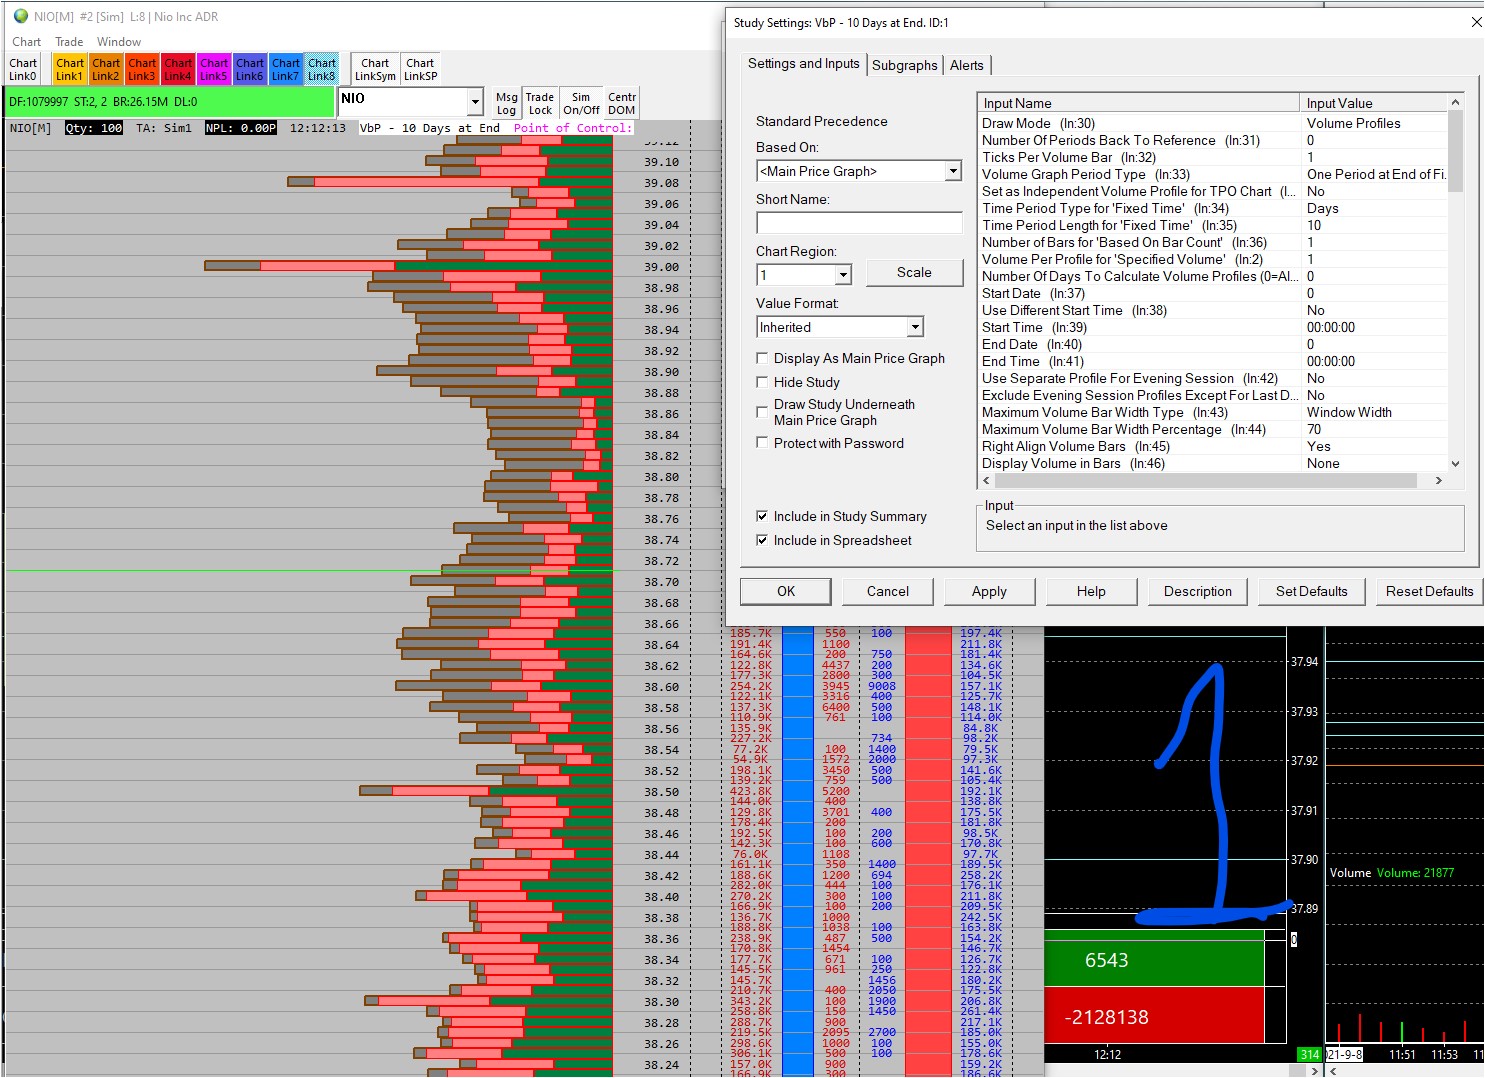The width and height of the screenshot is (1485, 1078).
Task: Click the Apply button
Action: pos(989,591)
